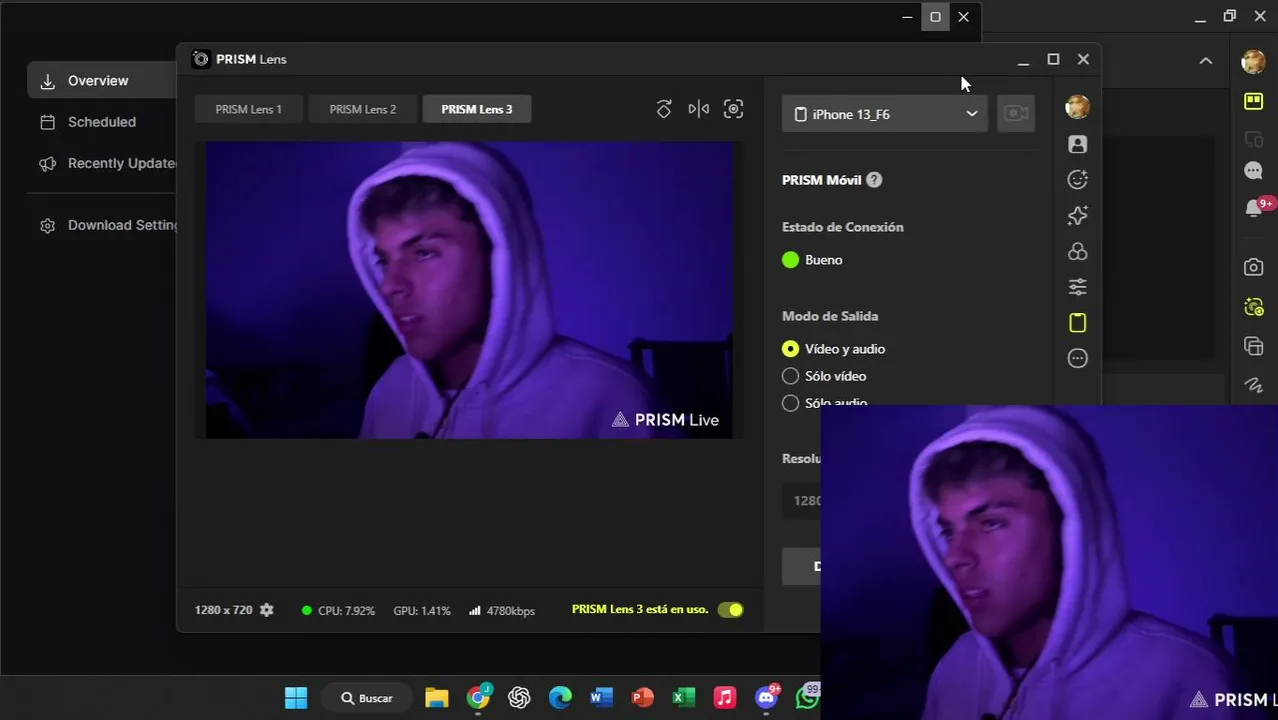Open File Explorer from the taskbar
Image resolution: width=1278 pixels, height=720 pixels.
[437, 698]
